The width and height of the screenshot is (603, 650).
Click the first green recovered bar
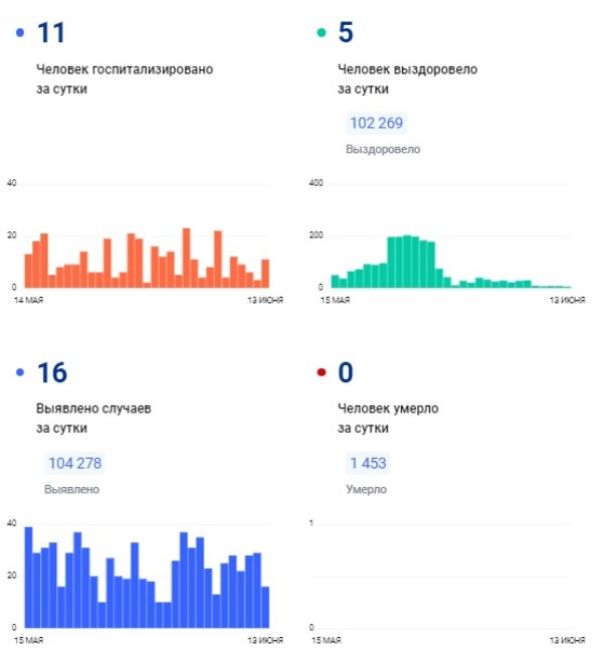[x=335, y=281]
